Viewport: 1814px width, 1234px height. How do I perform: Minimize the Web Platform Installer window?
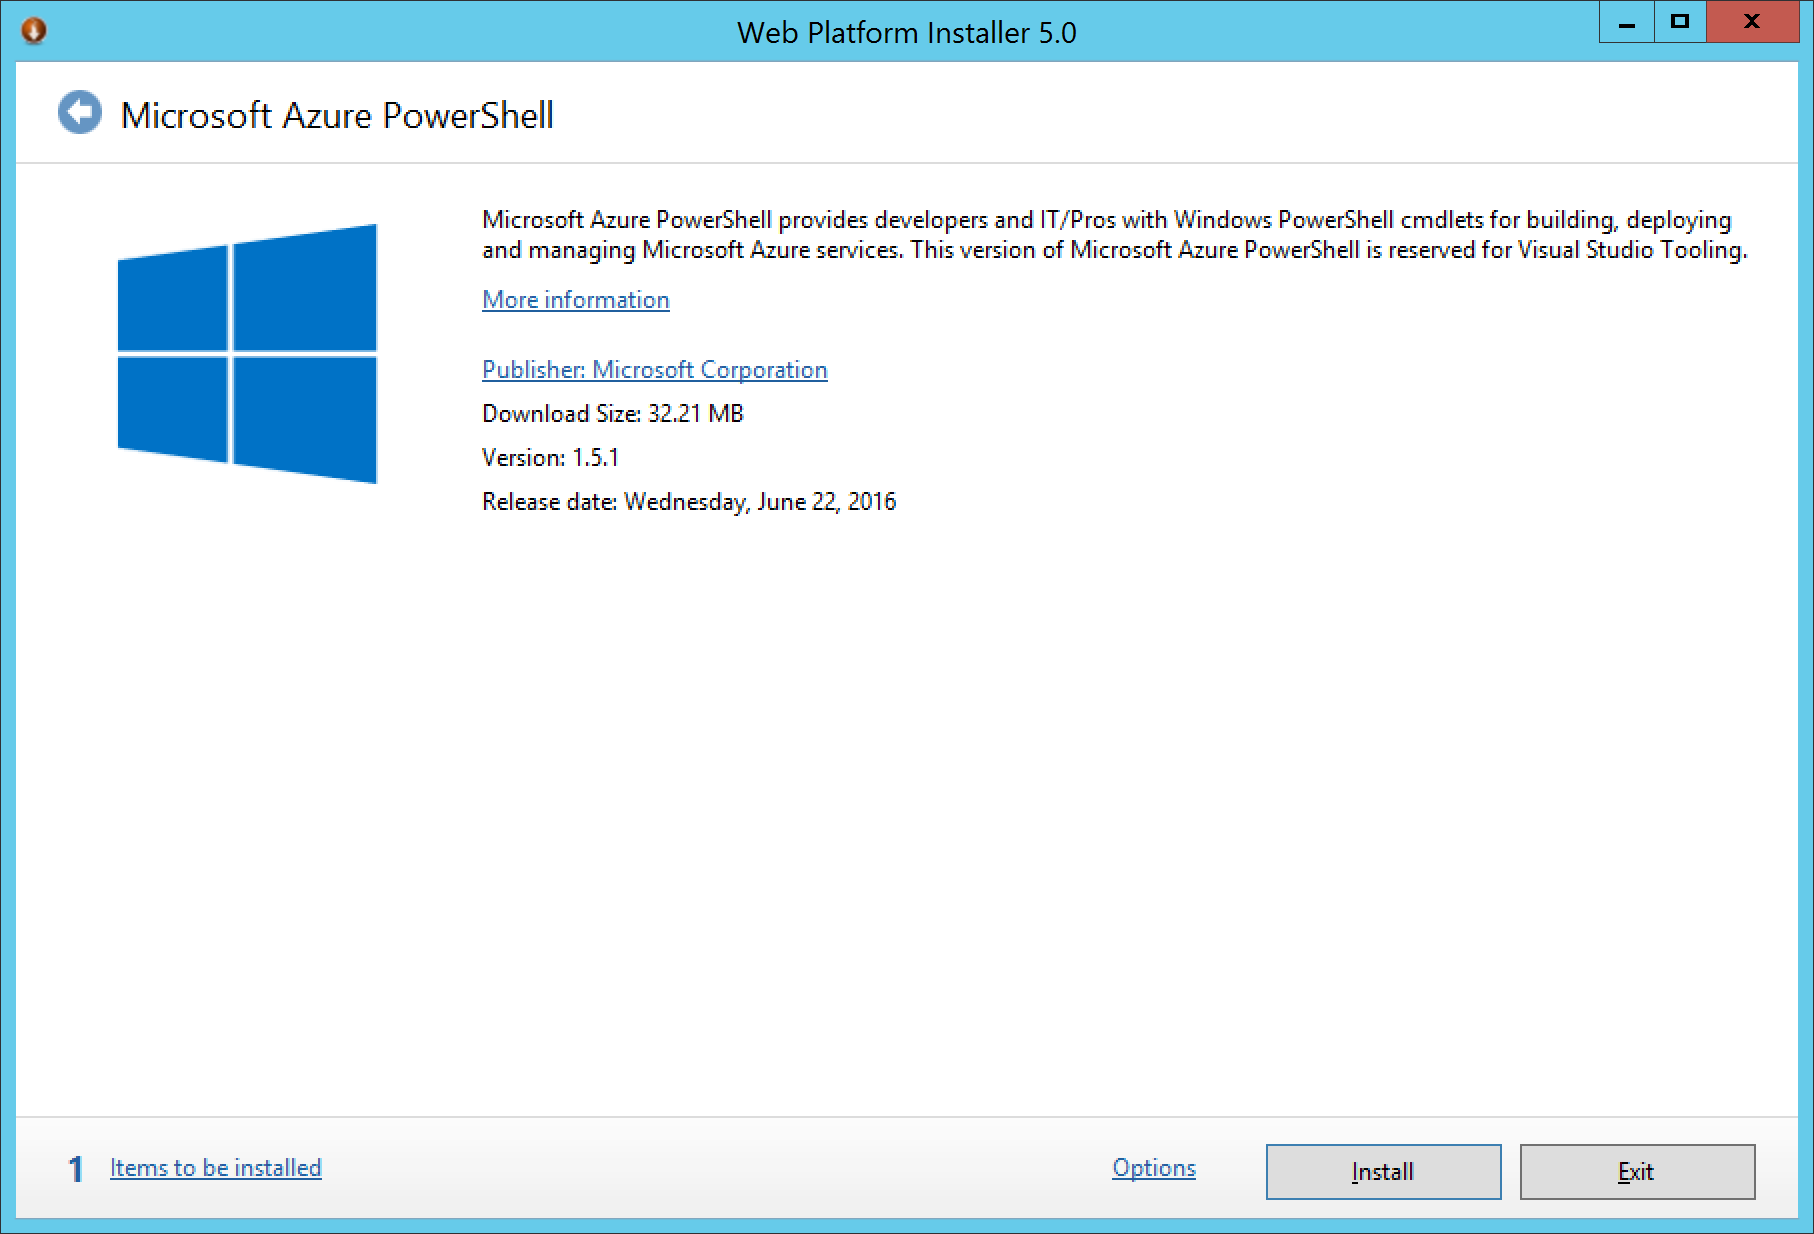pos(1627,22)
